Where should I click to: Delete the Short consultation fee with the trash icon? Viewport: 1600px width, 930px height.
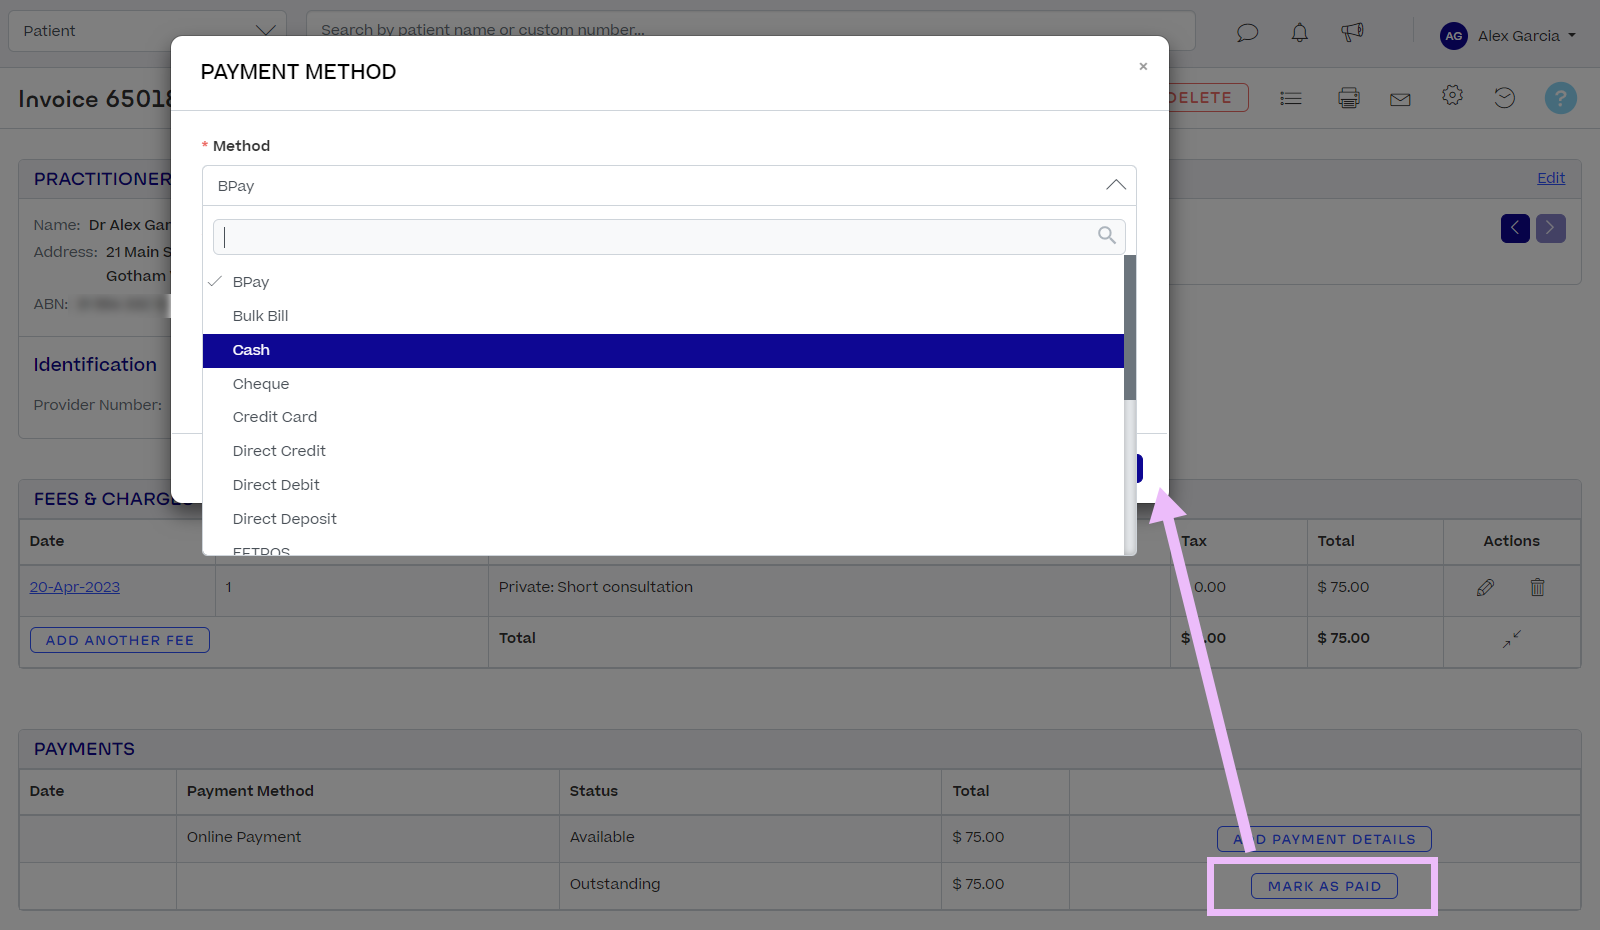(1537, 588)
